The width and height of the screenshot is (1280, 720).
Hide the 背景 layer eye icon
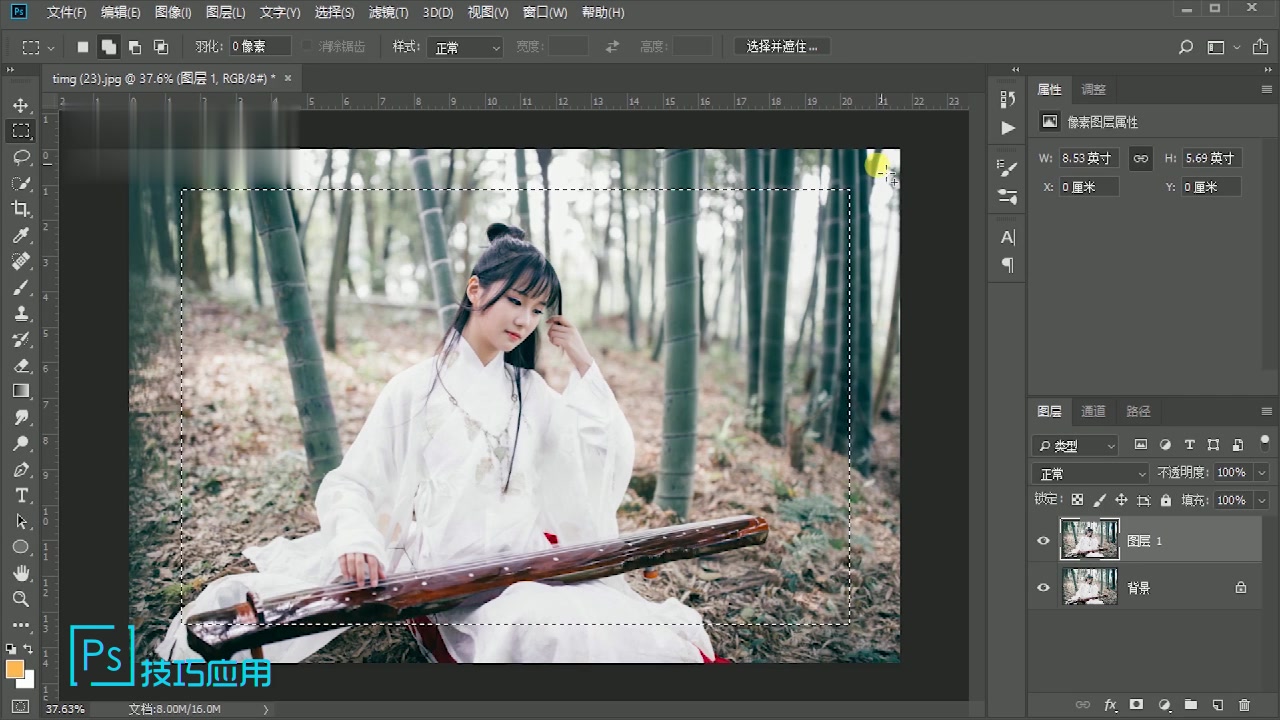click(x=1043, y=588)
